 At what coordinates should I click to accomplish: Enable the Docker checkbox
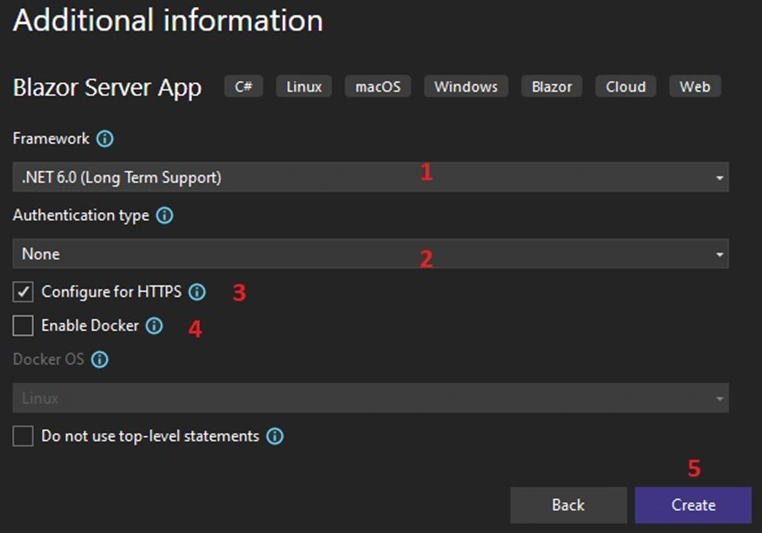pos(23,326)
